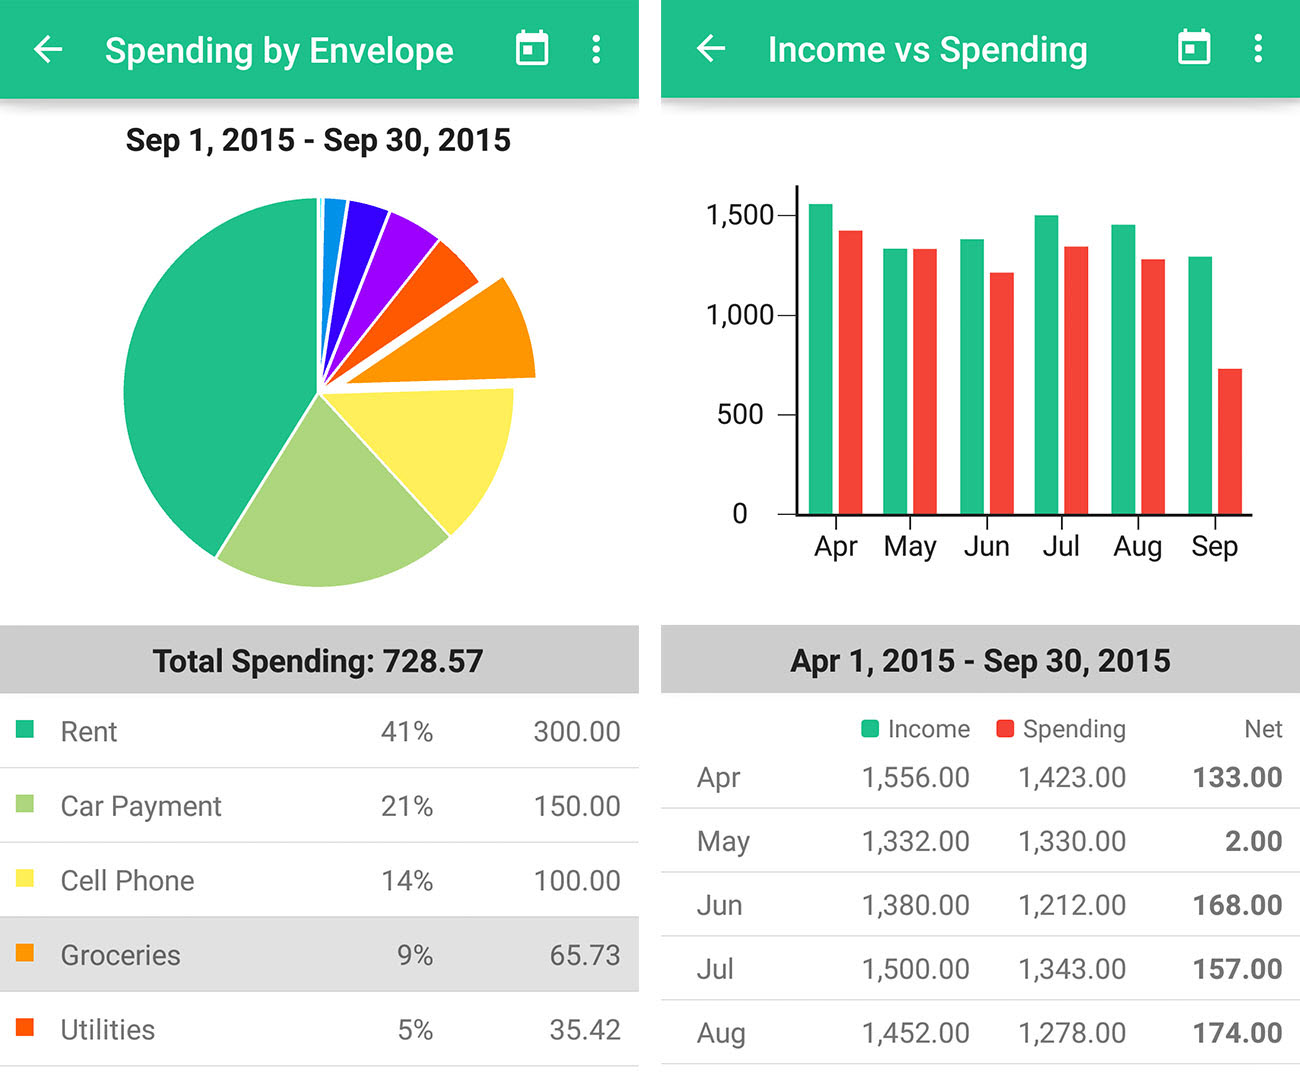The width and height of the screenshot is (1300, 1091).
Task: Select the green Rent pie slice
Action: [x=220, y=370]
